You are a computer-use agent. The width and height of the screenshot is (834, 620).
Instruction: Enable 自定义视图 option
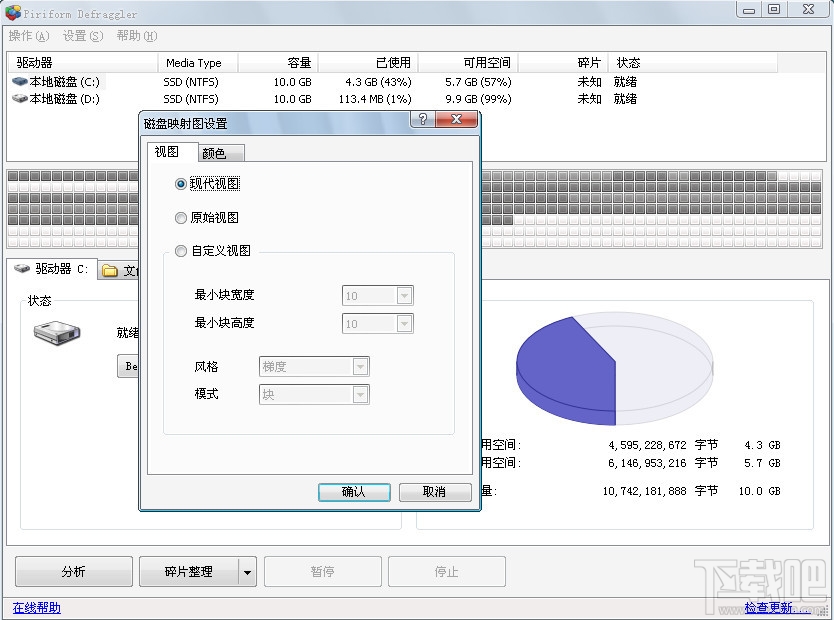pos(180,251)
